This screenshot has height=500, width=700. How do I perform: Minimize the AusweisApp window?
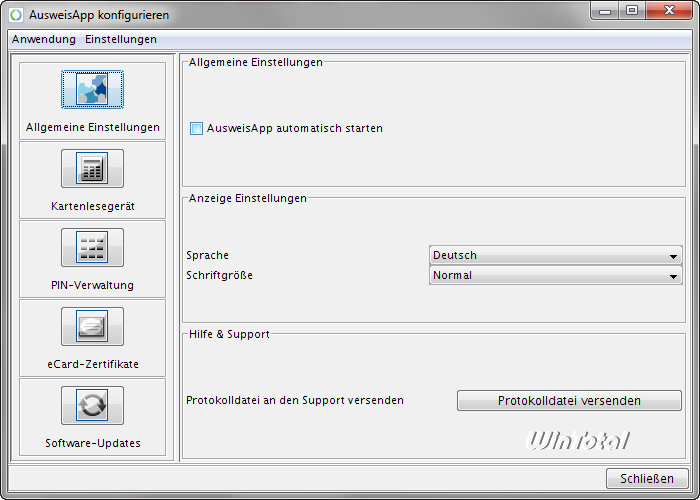[x=605, y=11]
